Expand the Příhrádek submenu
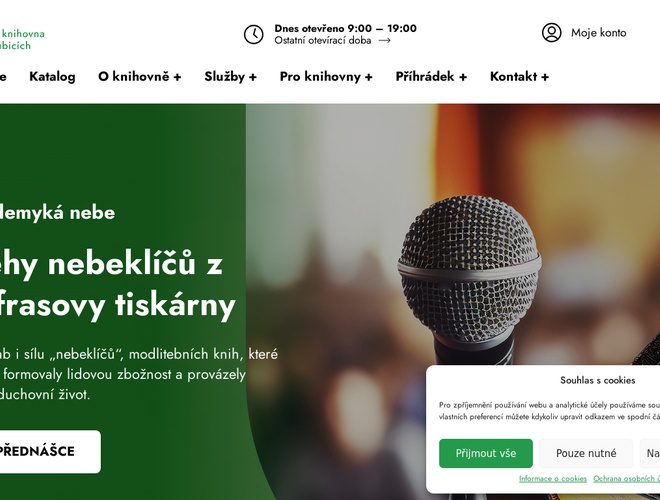Screen dimensions: 660x500 (x=431, y=77)
